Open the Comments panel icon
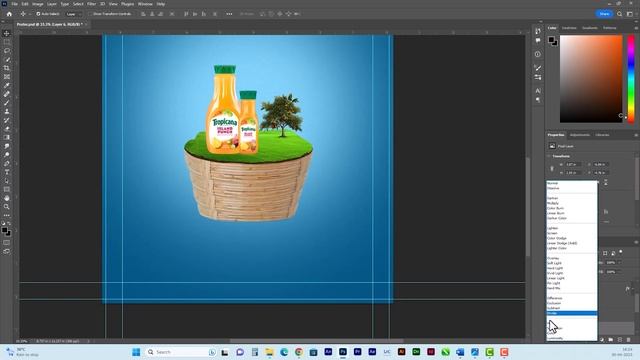This screenshot has height=360, width=640. pyautogui.click(x=538, y=40)
